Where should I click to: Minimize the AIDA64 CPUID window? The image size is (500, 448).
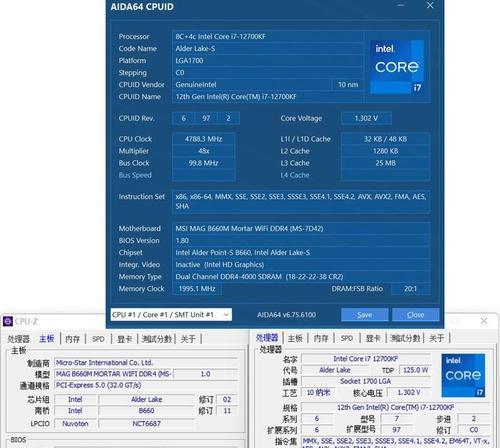click(x=401, y=5)
